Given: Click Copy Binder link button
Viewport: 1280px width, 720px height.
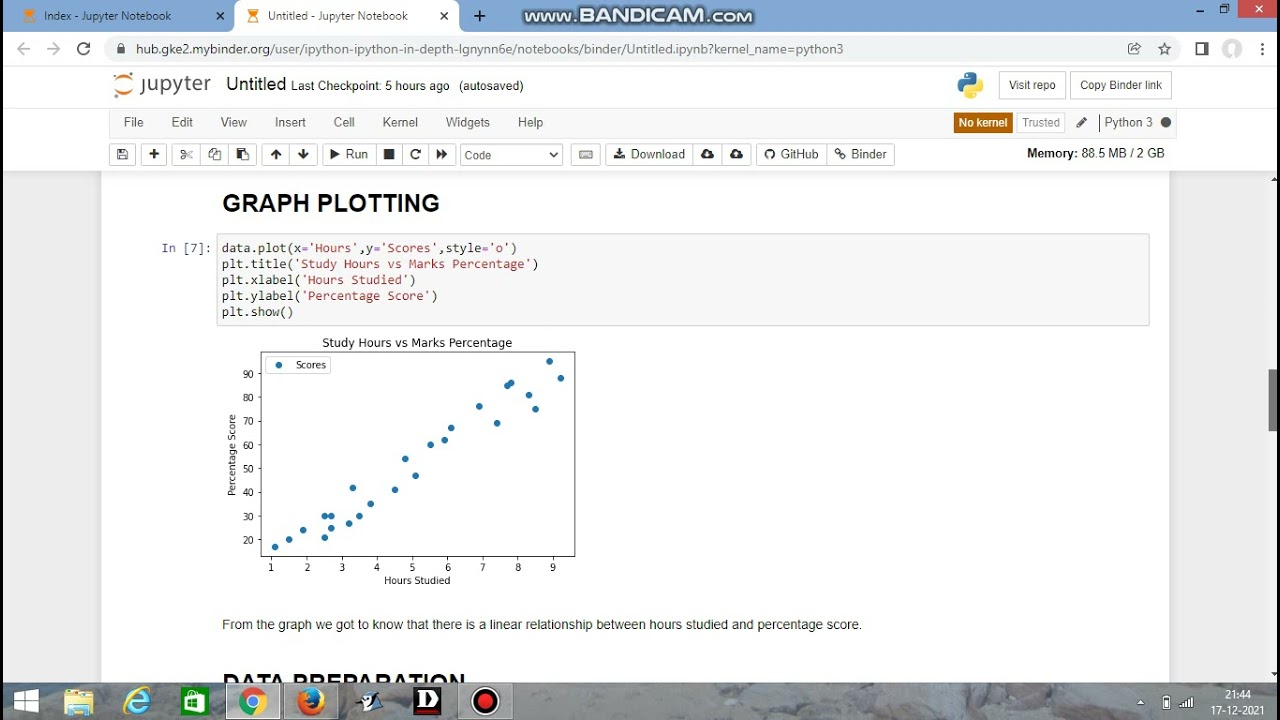Looking at the screenshot, I should click(1120, 85).
